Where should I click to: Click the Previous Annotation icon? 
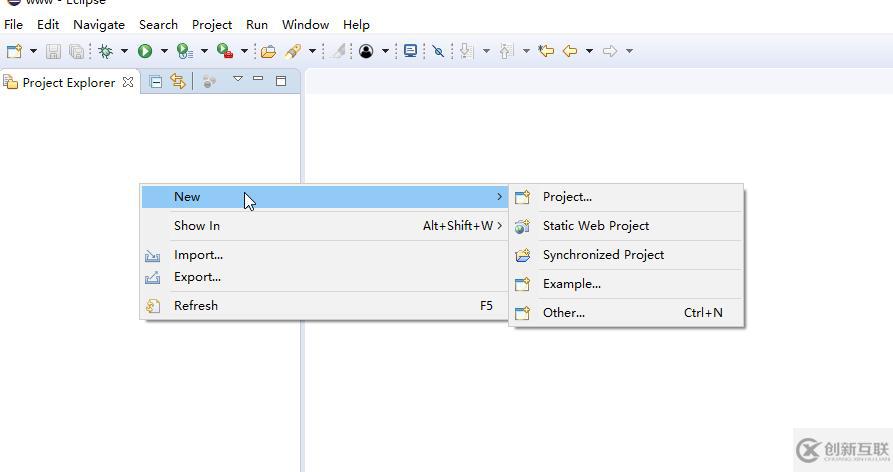[506, 51]
